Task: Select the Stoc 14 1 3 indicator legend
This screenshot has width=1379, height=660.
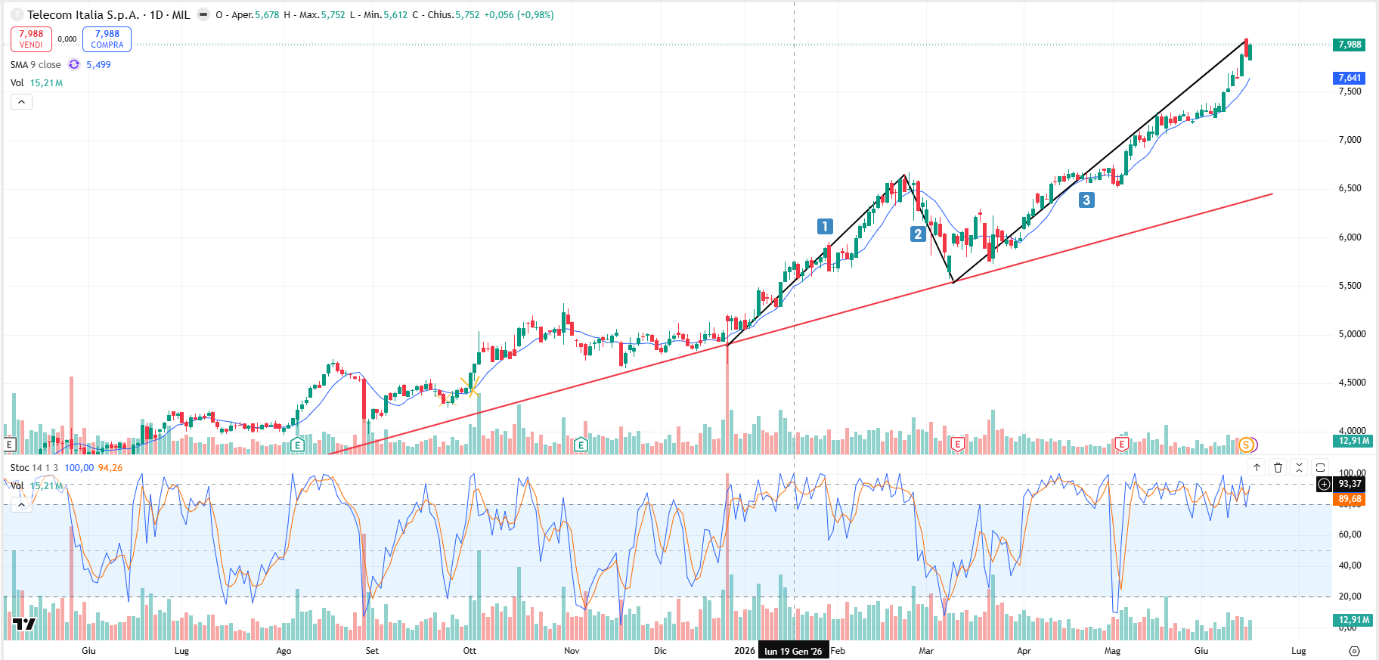Action: pyautogui.click(x=34, y=467)
